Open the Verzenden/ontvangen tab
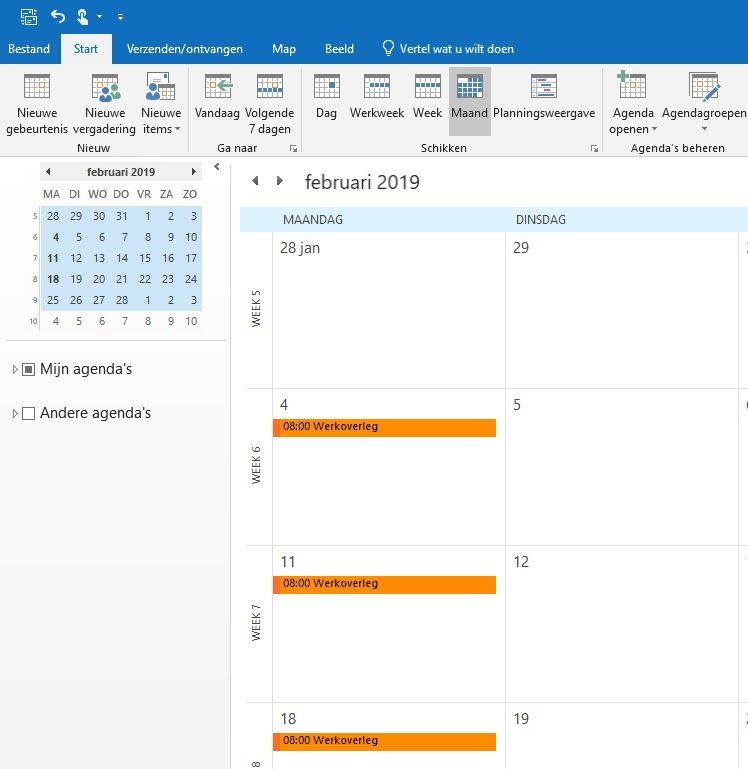The image size is (748, 769). coord(184,49)
